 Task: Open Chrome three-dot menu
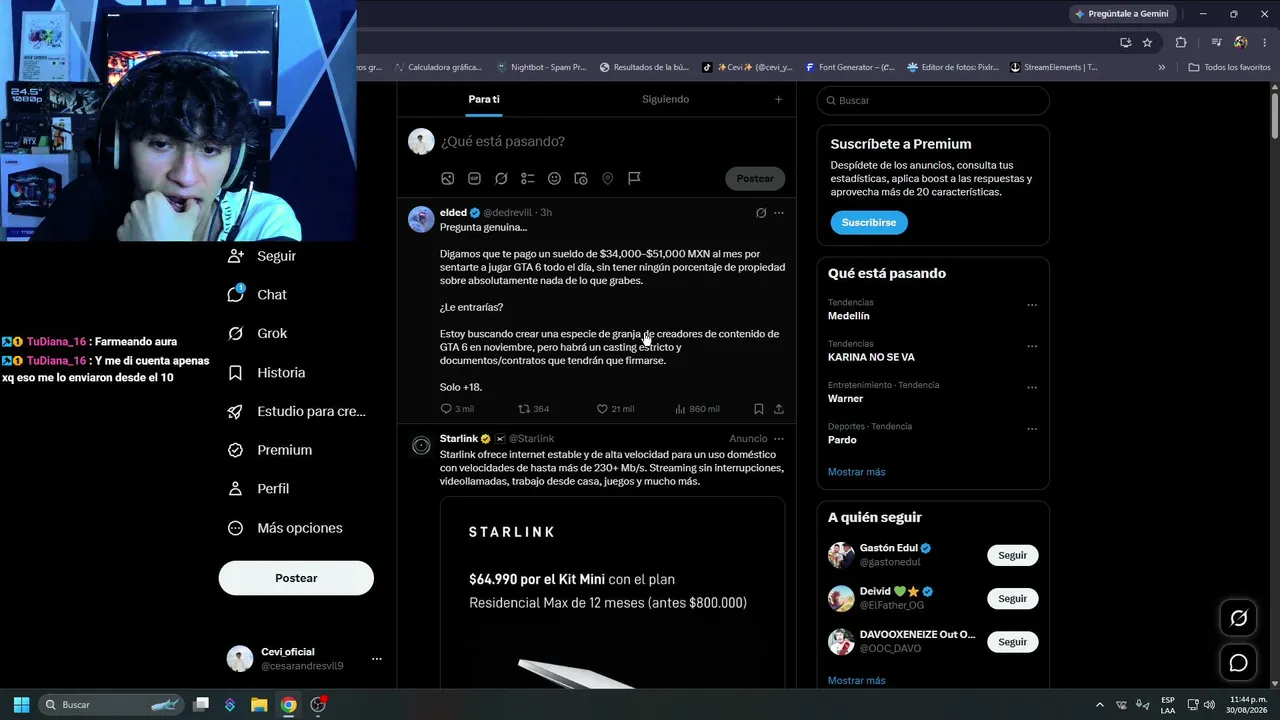pos(1264,42)
